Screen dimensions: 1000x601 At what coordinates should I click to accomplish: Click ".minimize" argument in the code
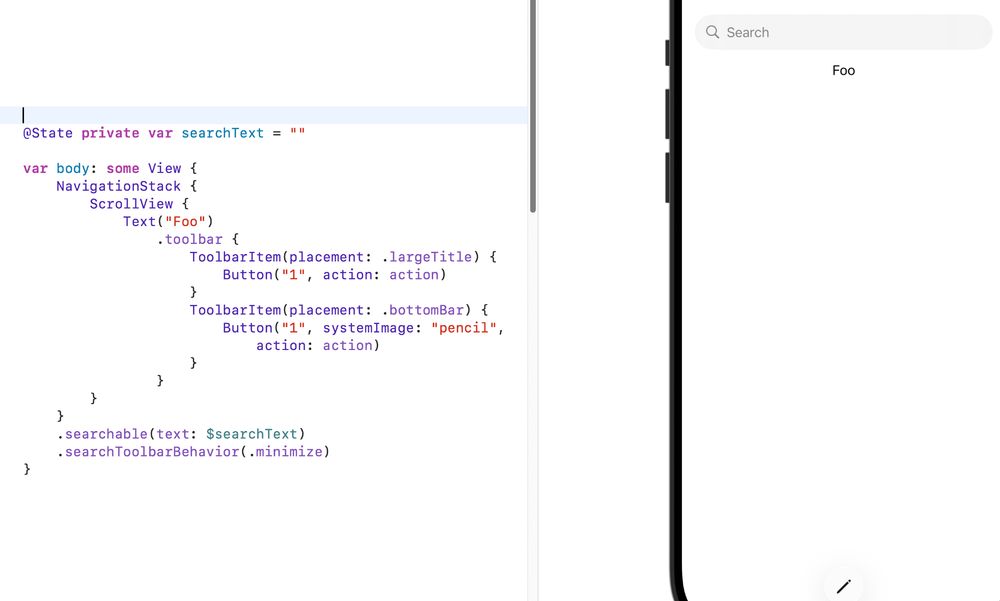point(285,451)
